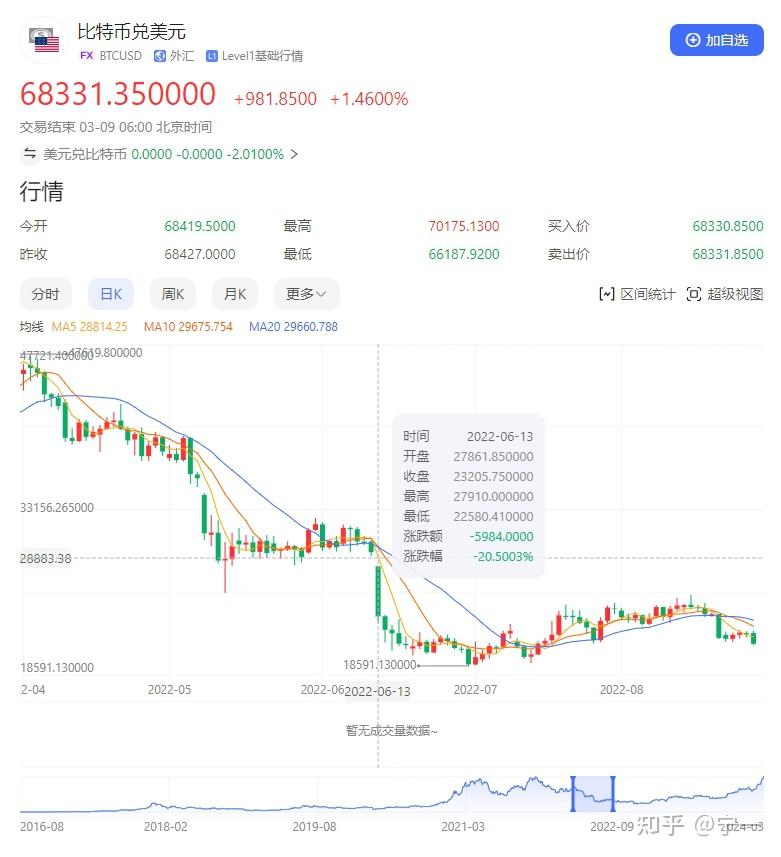Click the +1.4600% change percentage
Viewport: 781px width, 857px height.
click(x=369, y=99)
